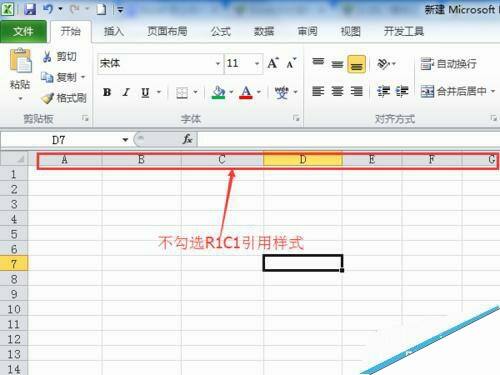Click the Select All corner button
This screenshot has width=500, height=375.
pos(14,159)
